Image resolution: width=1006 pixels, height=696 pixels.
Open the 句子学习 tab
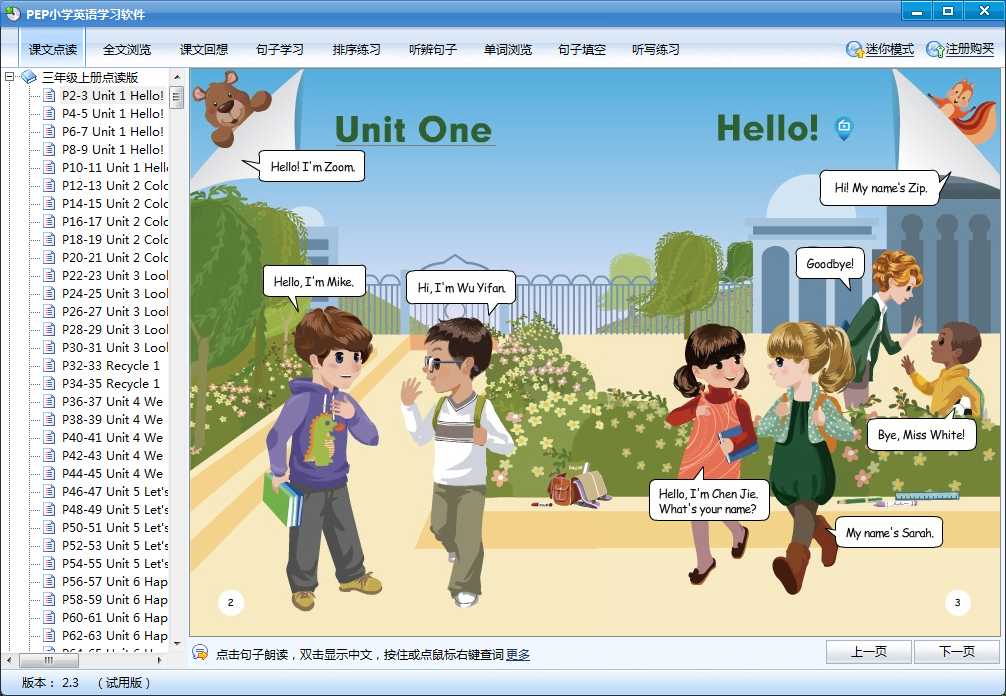click(279, 49)
